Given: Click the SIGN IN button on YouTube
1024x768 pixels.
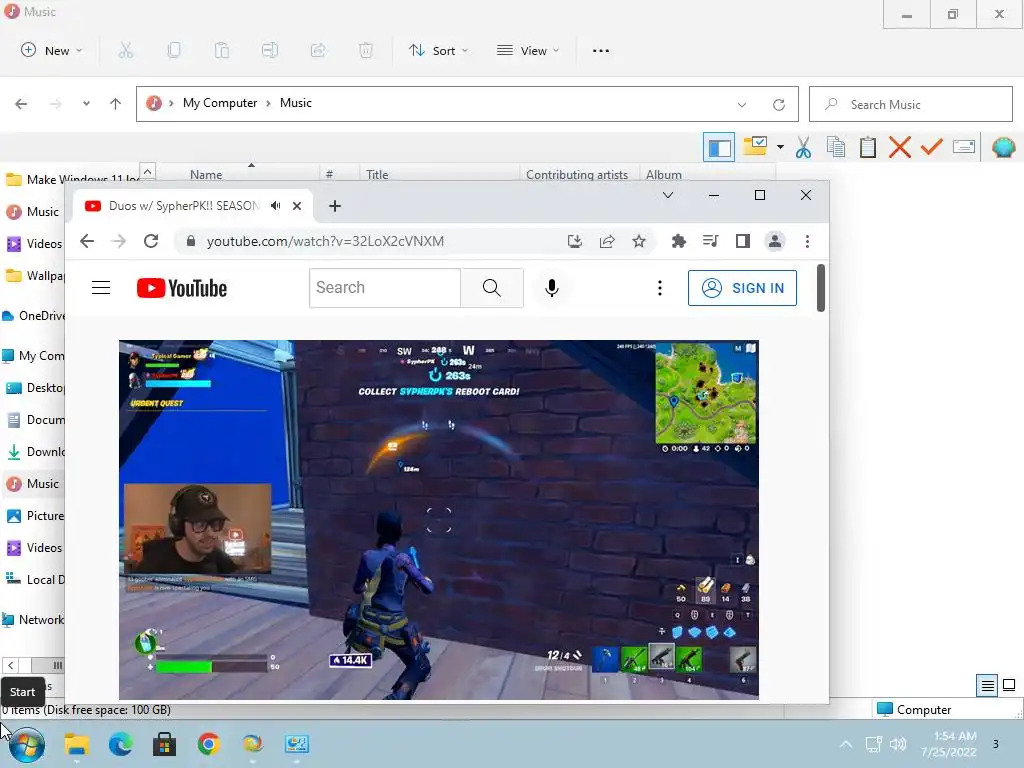Looking at the screenshot, I should point(742,287).
